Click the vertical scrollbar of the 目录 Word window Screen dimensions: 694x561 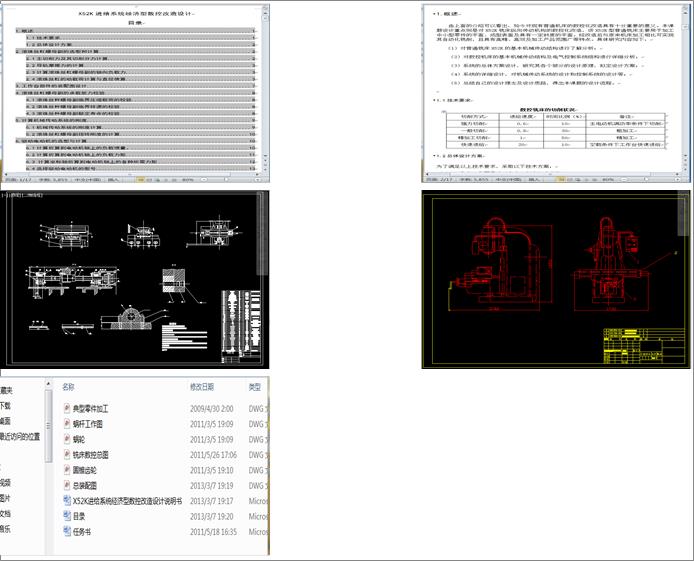(x=265, y=88)
